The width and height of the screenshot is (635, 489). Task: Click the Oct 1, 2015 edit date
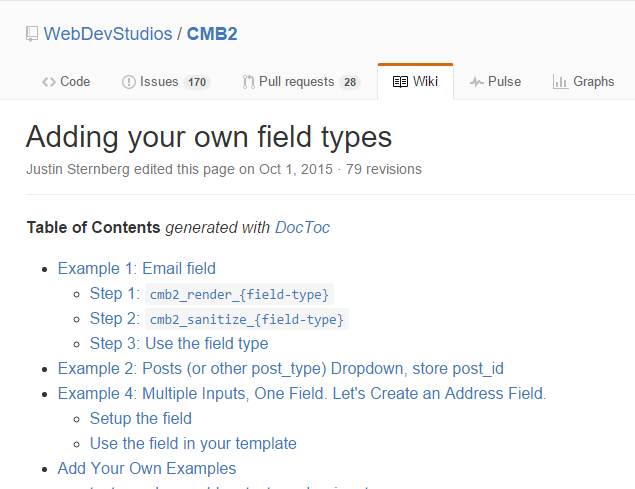click(x=296, y=169)
